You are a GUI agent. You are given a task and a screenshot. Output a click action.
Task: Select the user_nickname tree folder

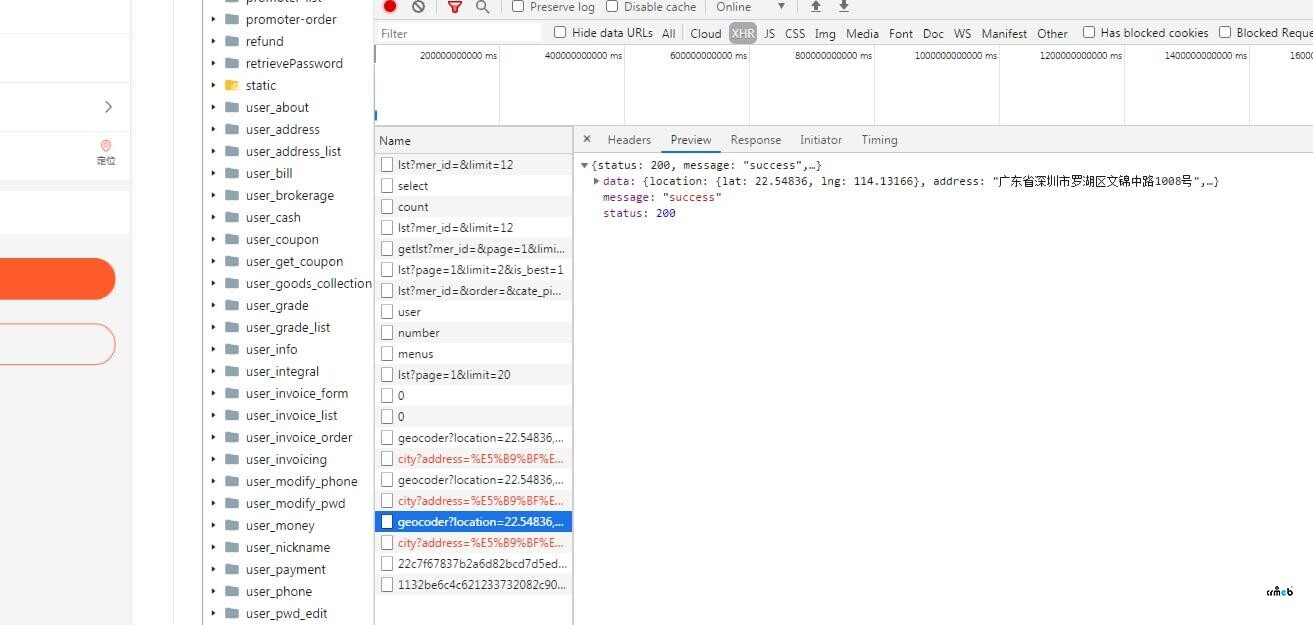[x=288, y=547]
